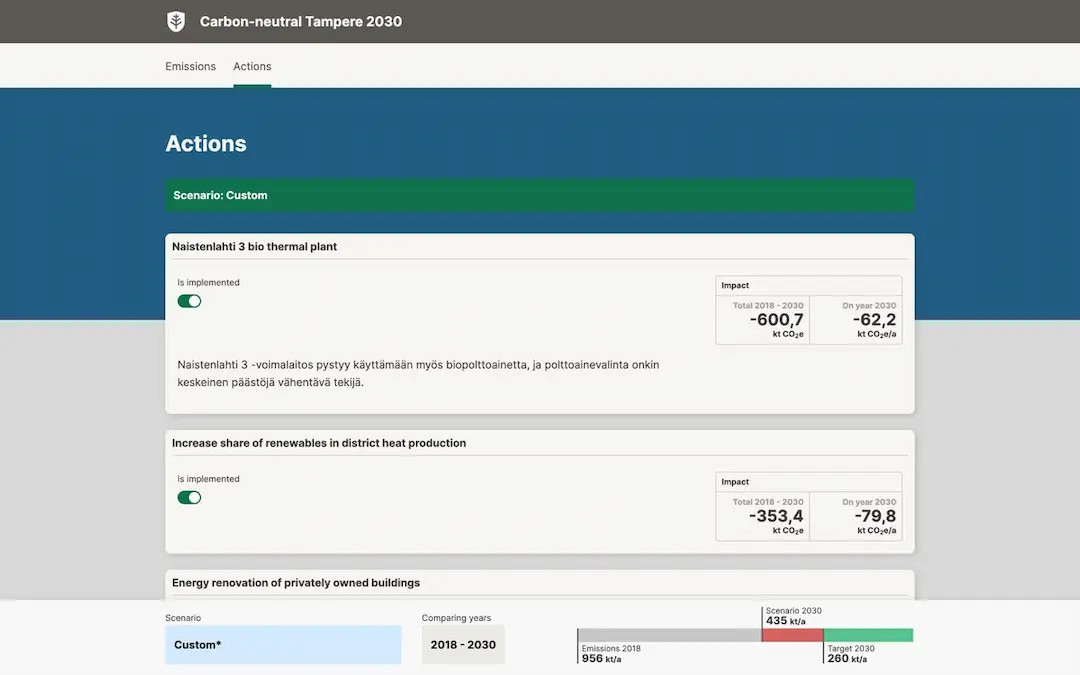The height and width of the screenshot is (675, 1080).
Task: Select the Actions tab
Action: point(252,66)
